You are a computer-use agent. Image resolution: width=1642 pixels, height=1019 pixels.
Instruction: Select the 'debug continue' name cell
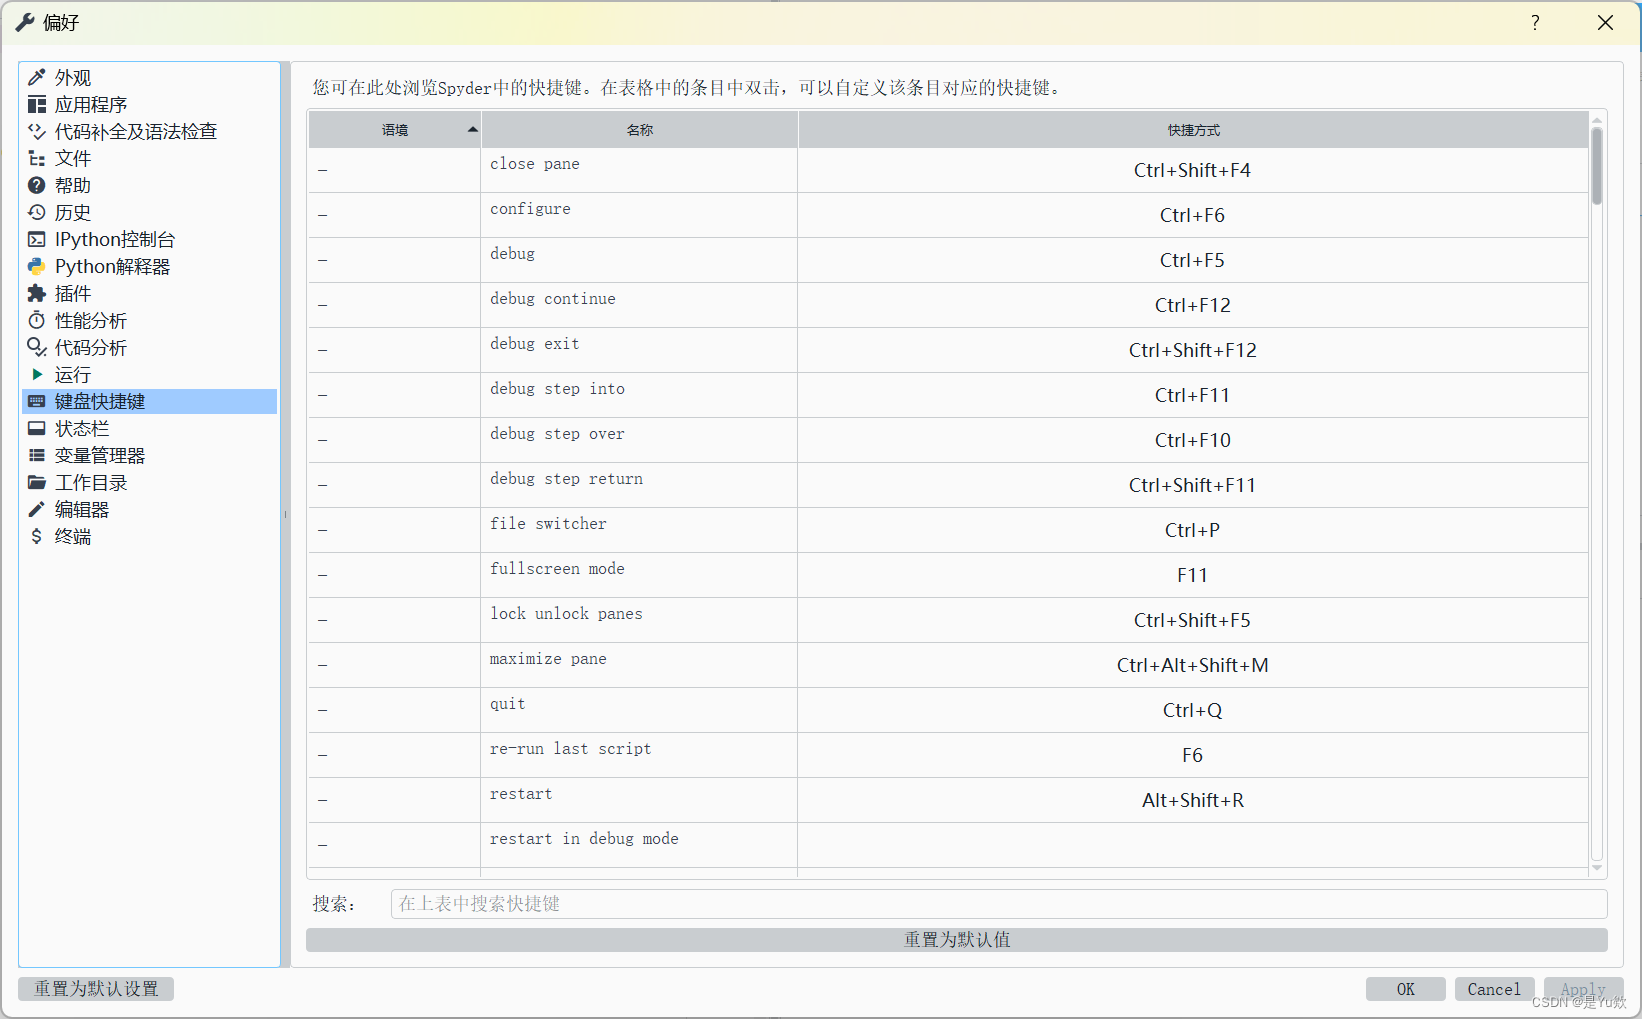[x=639, y=305]
